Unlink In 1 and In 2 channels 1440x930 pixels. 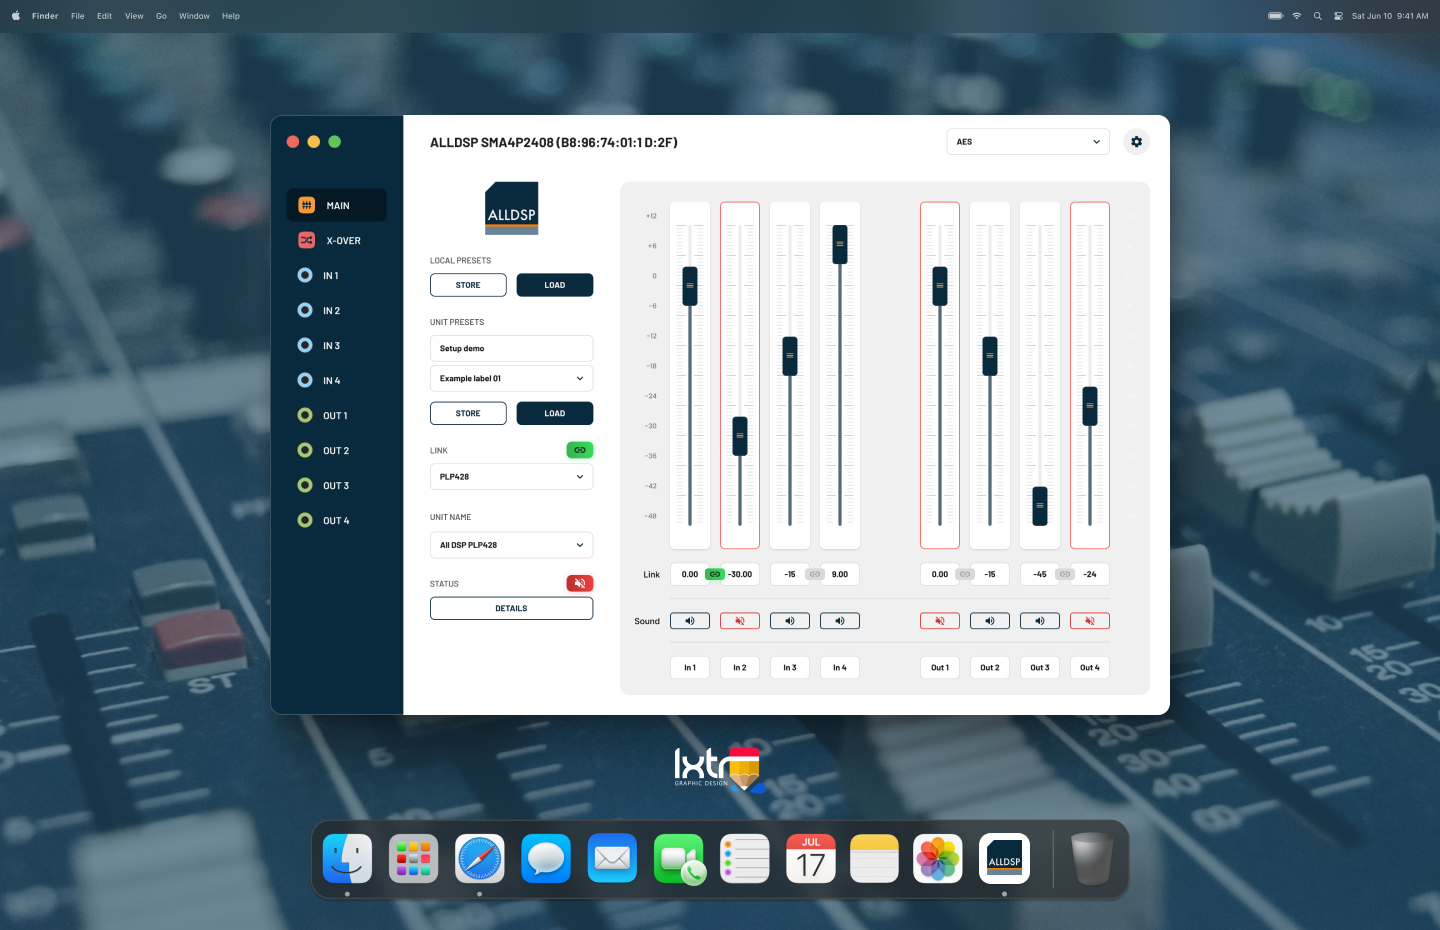pos(715,574)
